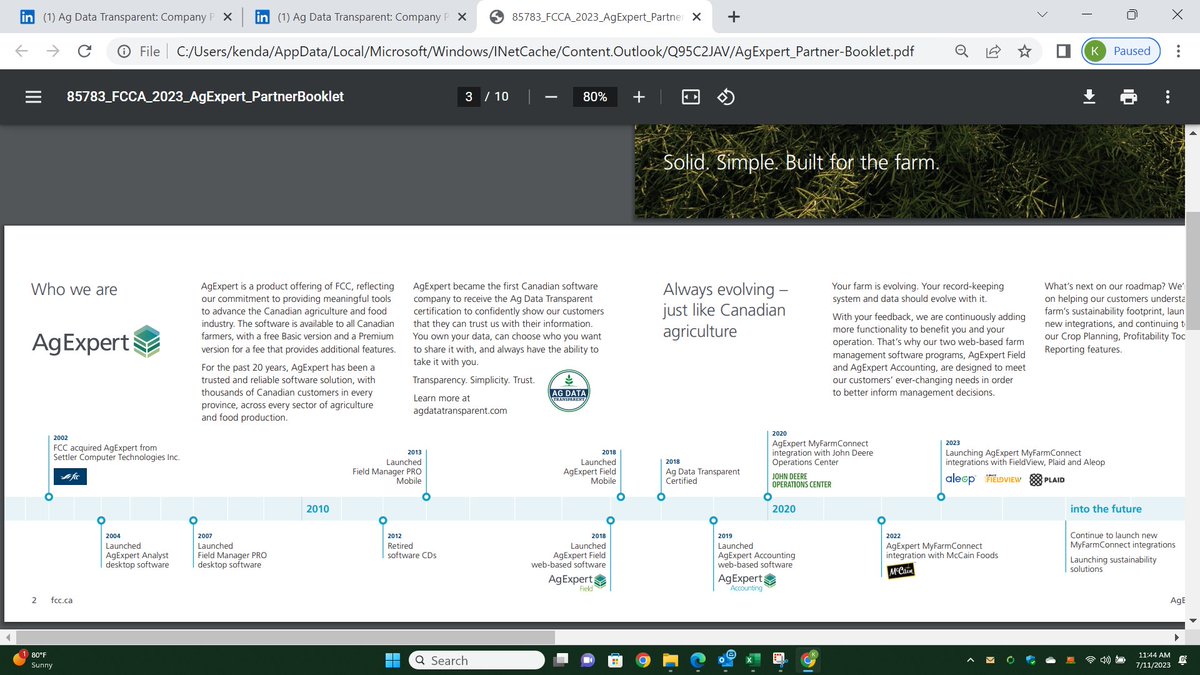Screen dimensions: 1200x675
Task: Toggle fit to page in PDF toolbar
Action: click(x=690, y=97)
